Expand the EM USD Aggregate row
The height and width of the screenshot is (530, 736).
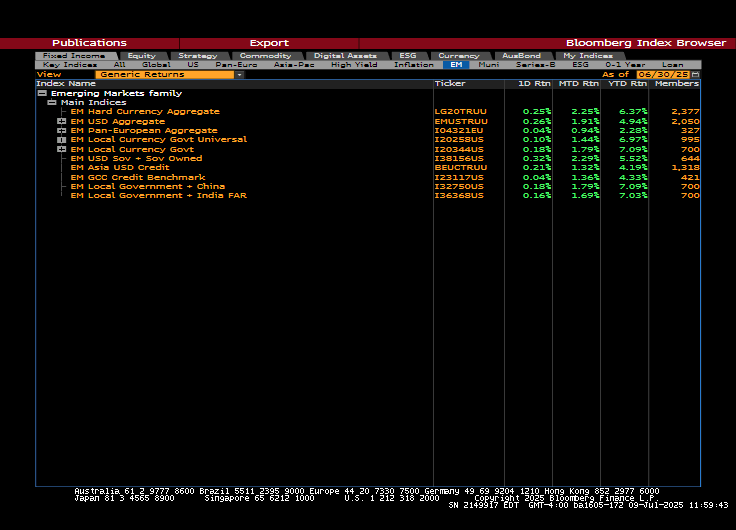click(x=61, y=121)
